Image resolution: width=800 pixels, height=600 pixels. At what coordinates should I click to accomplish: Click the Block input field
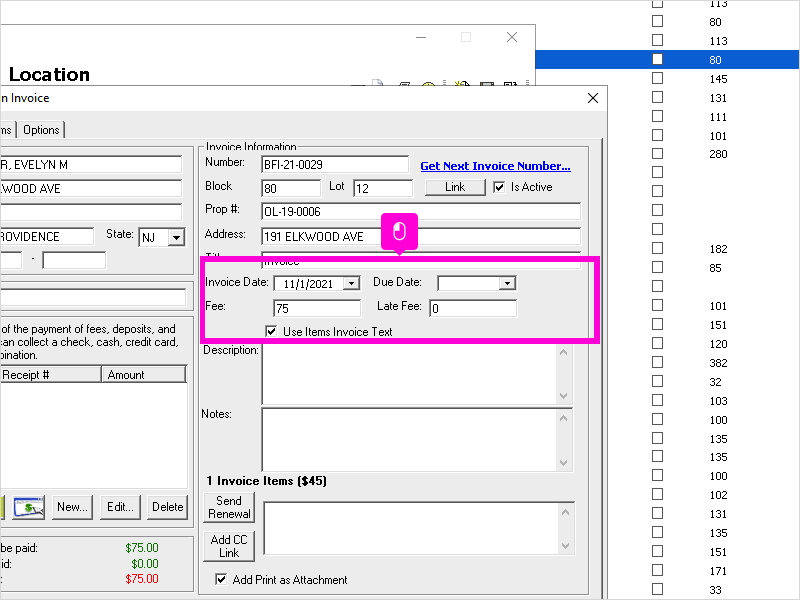point(291,188)
